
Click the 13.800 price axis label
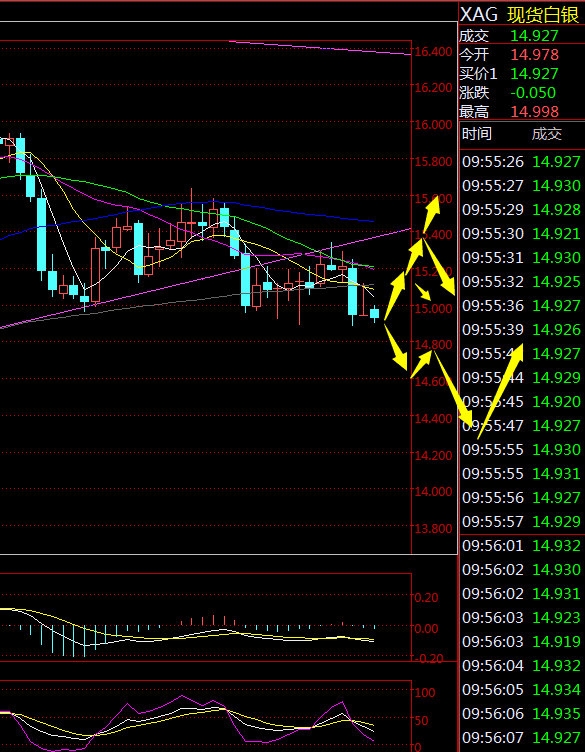point(433,529)
